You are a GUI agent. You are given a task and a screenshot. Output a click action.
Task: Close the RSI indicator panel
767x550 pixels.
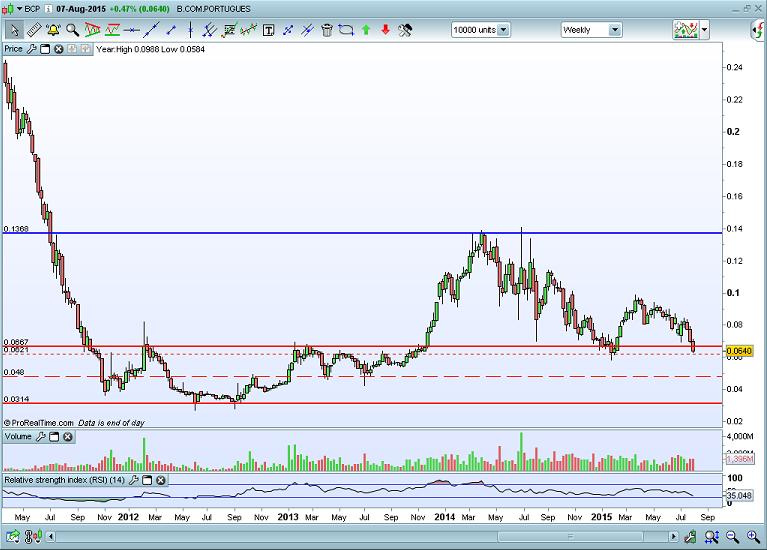(x=160, y=480)
